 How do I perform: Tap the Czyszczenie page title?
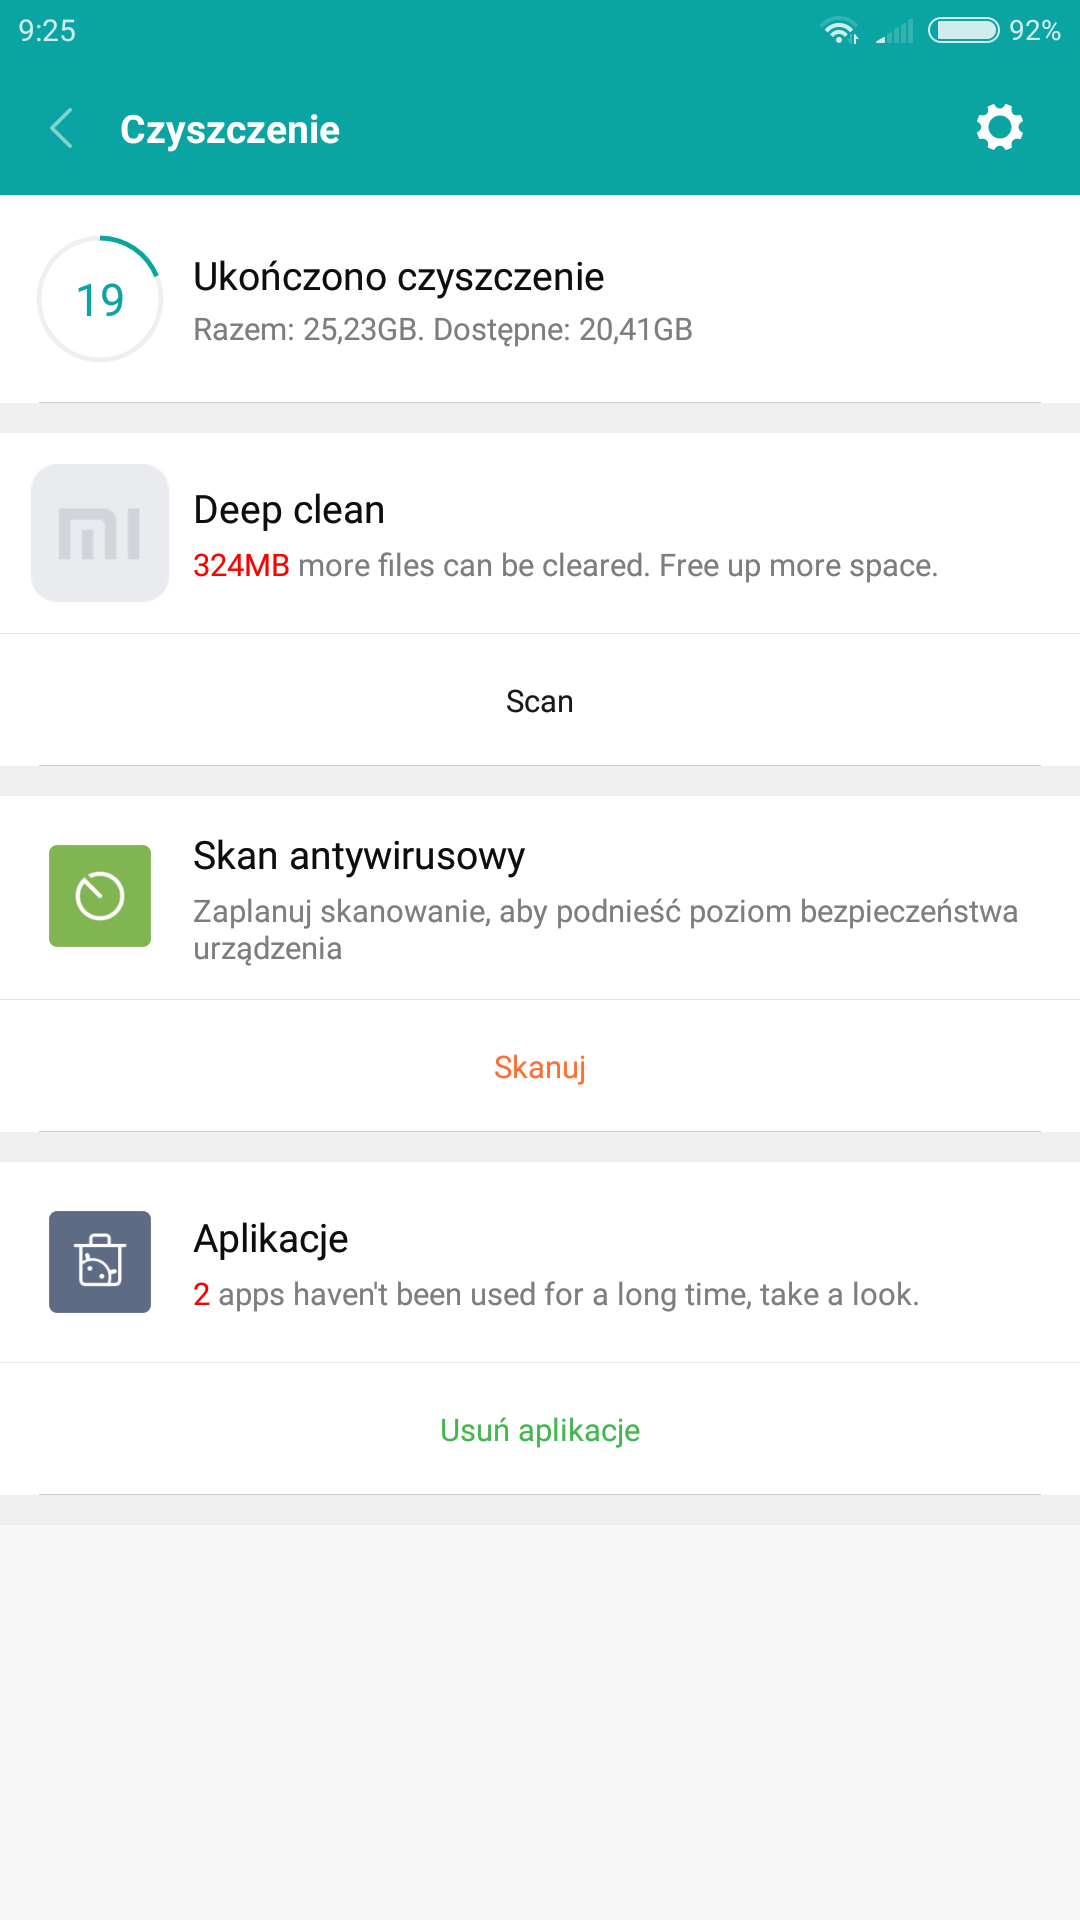pyautogui.click(x=230, y=130)
